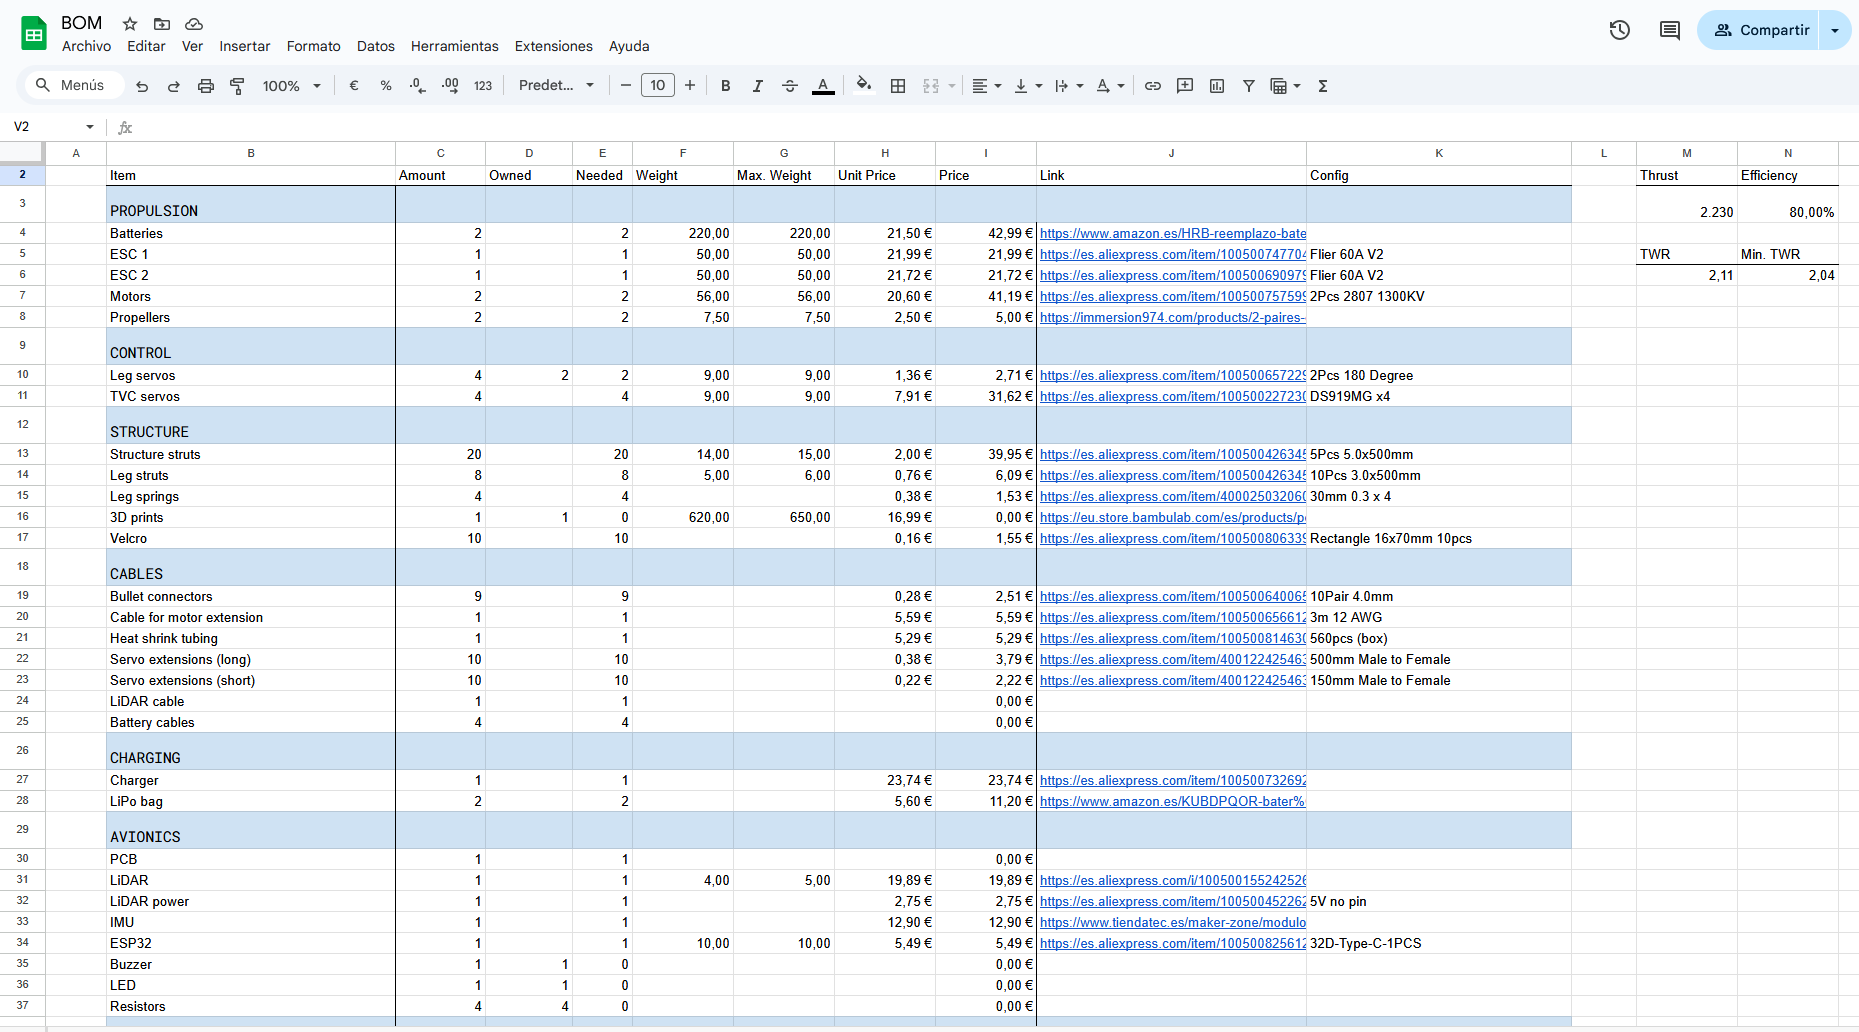Open the Borders tool
The width and height of the screenshot is (1859, 1032).
(898, 86)
